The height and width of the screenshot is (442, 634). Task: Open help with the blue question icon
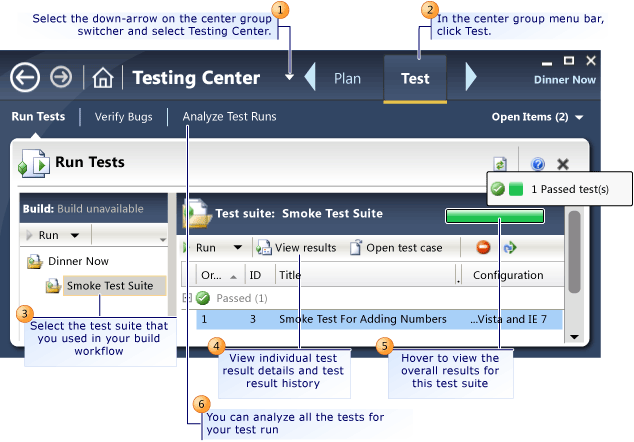click(538, 164)
